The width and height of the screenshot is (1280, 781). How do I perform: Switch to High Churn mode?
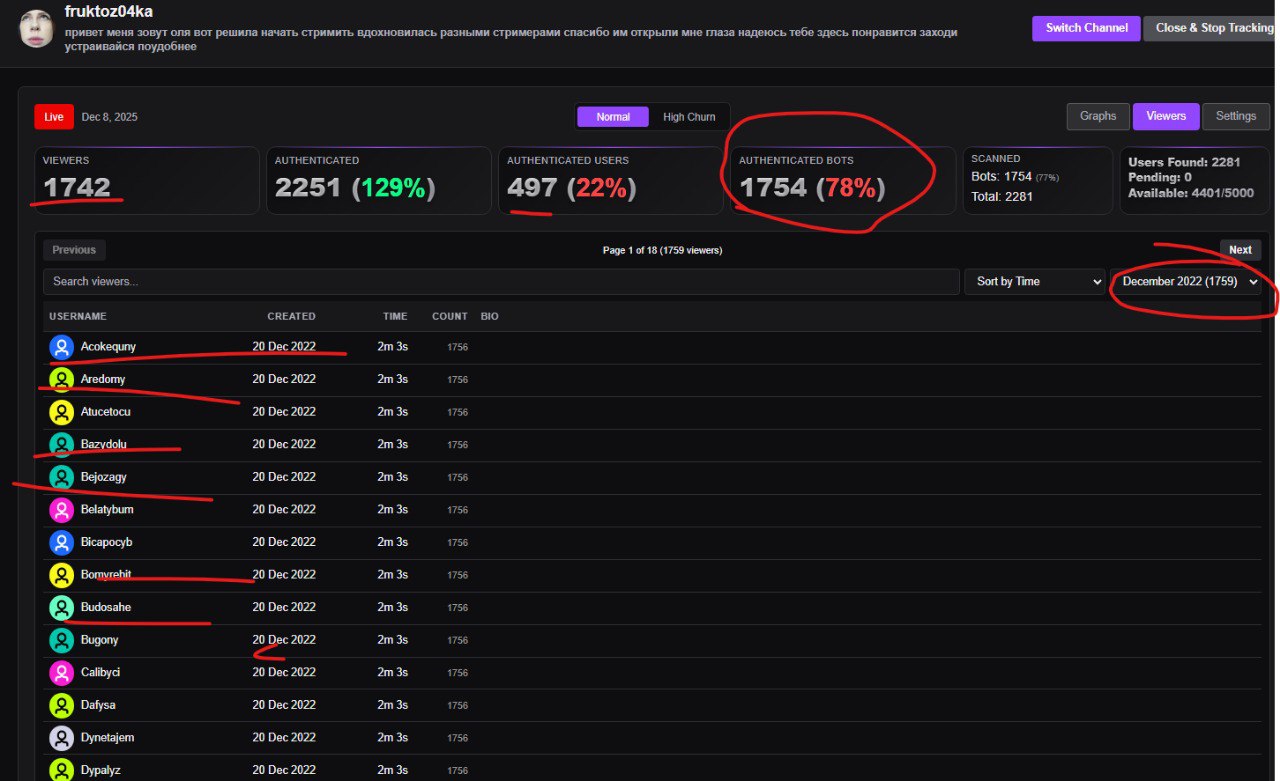coord(689,117)
